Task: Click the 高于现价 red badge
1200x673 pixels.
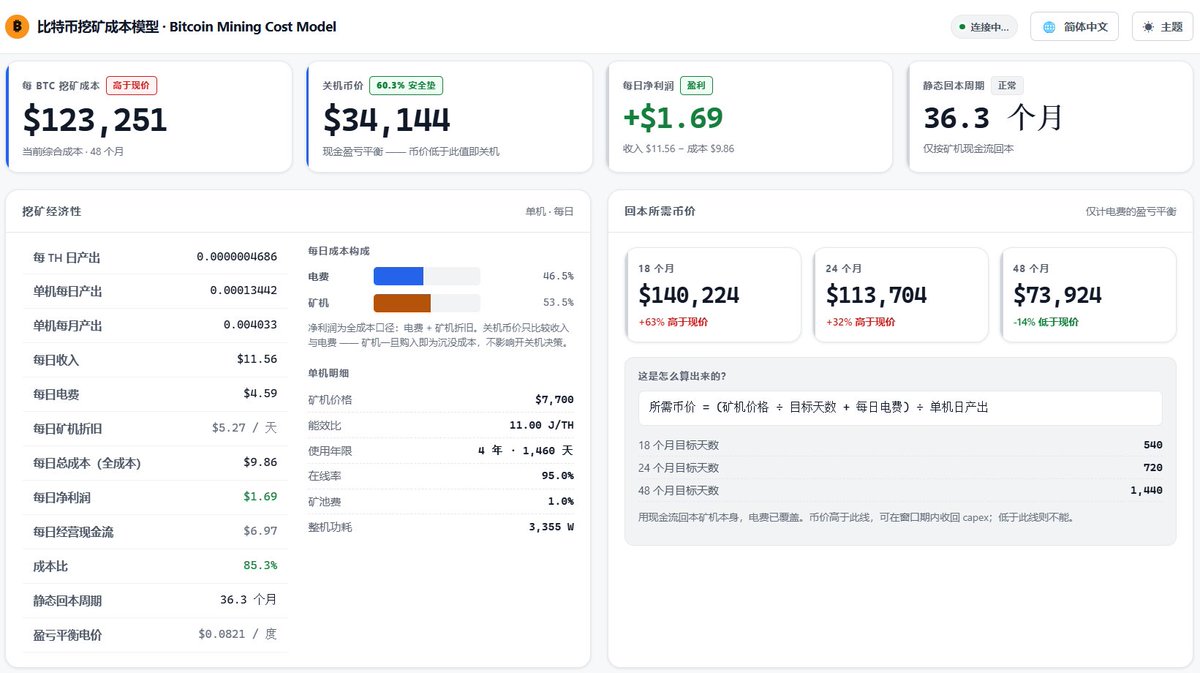Action: (x=132, y=86)
